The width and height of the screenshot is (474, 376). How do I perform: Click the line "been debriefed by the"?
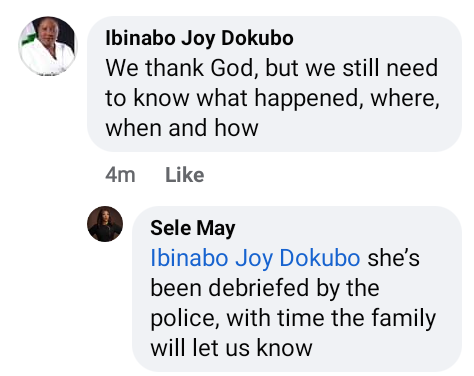(x=265, y=288)
